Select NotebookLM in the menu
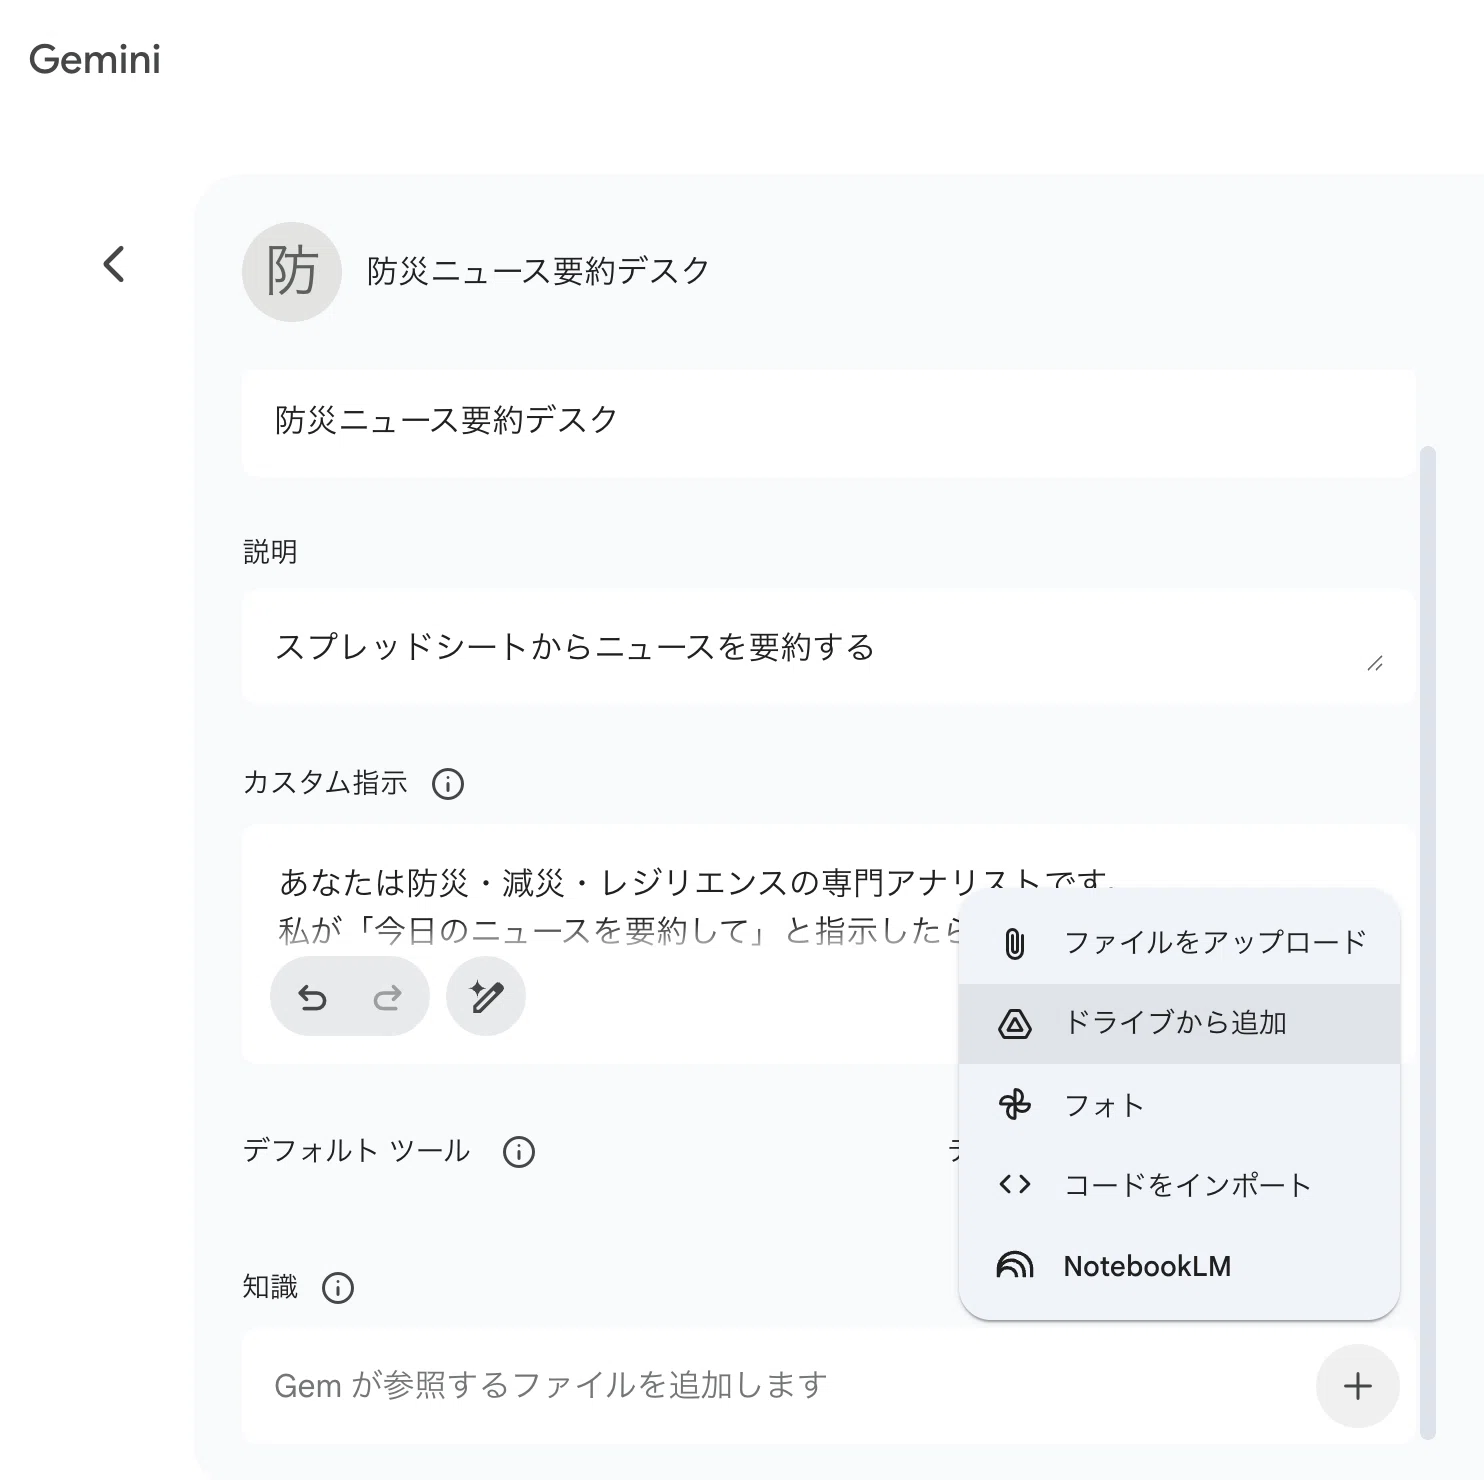The width and height of the screenshot is (1484, 1480). pyautogui.click(x=1179, y=1266)
